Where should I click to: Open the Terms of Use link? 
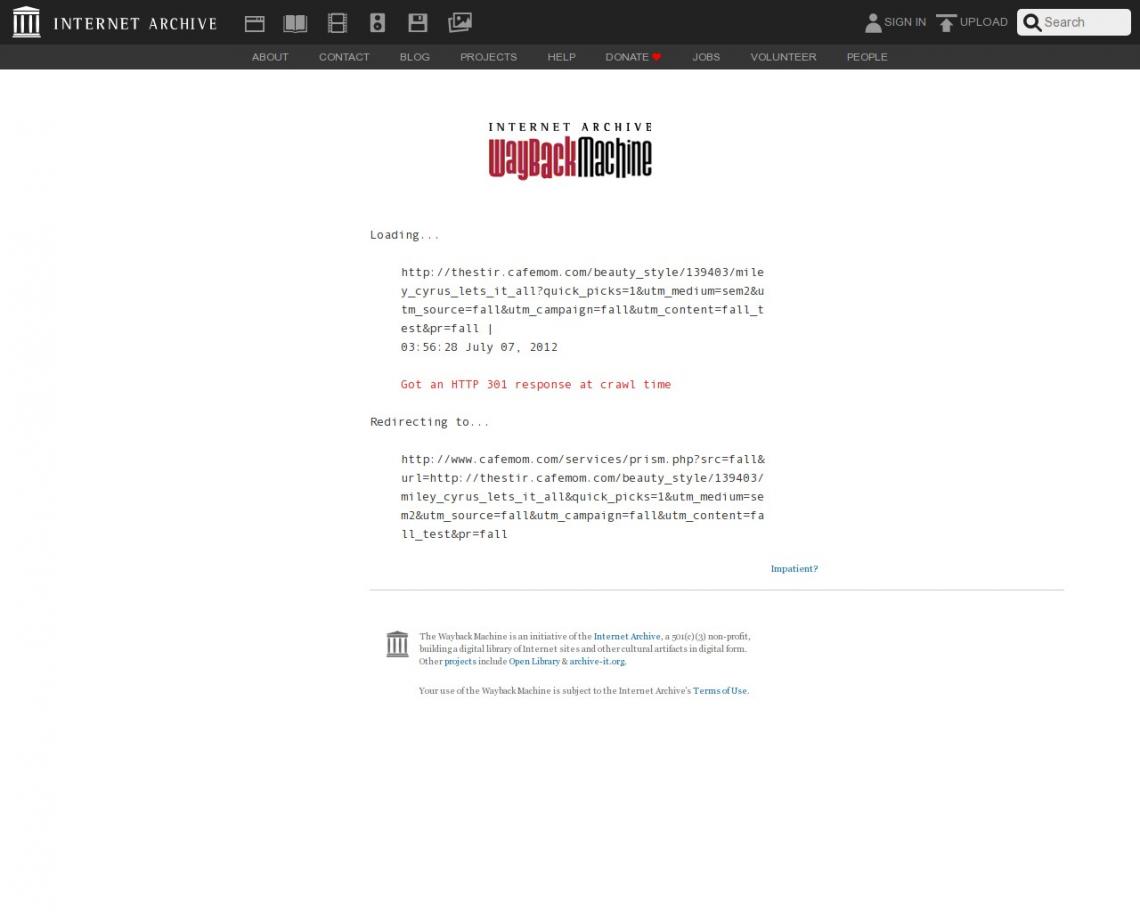720,691
